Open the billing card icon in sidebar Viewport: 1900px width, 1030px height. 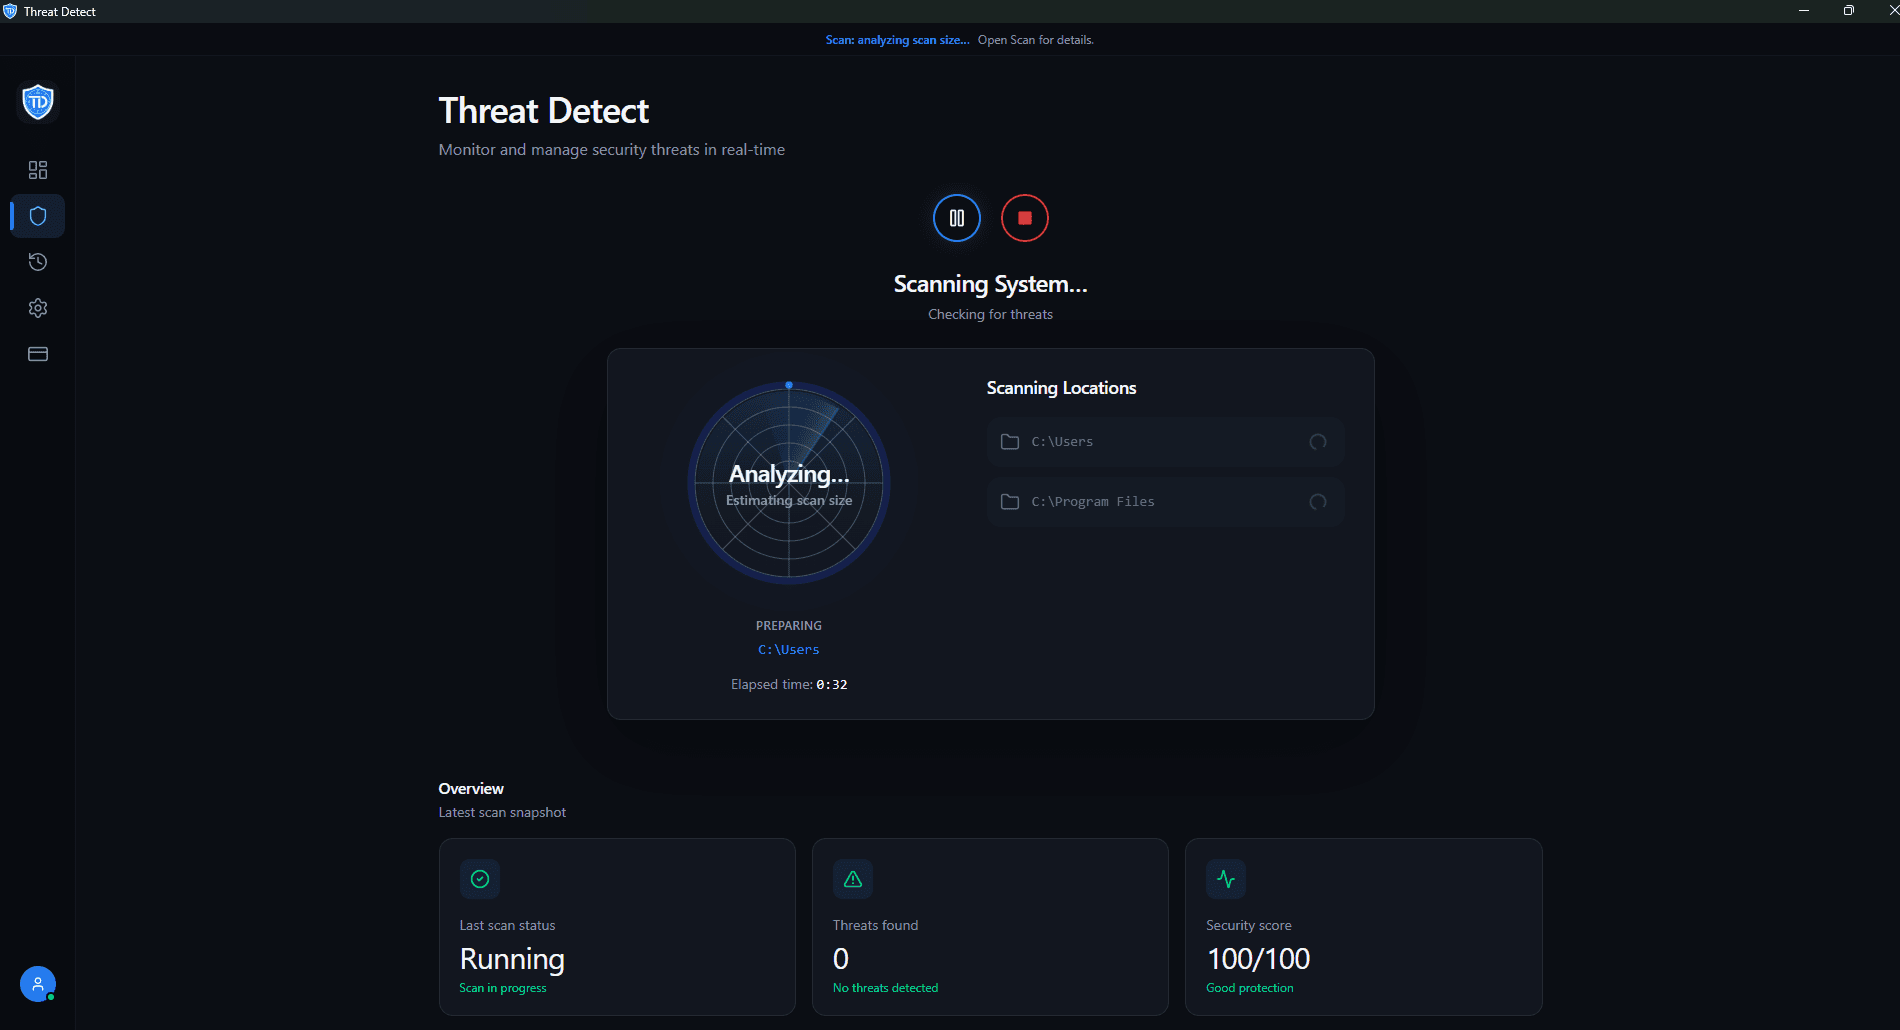click(x=38, y=354)
